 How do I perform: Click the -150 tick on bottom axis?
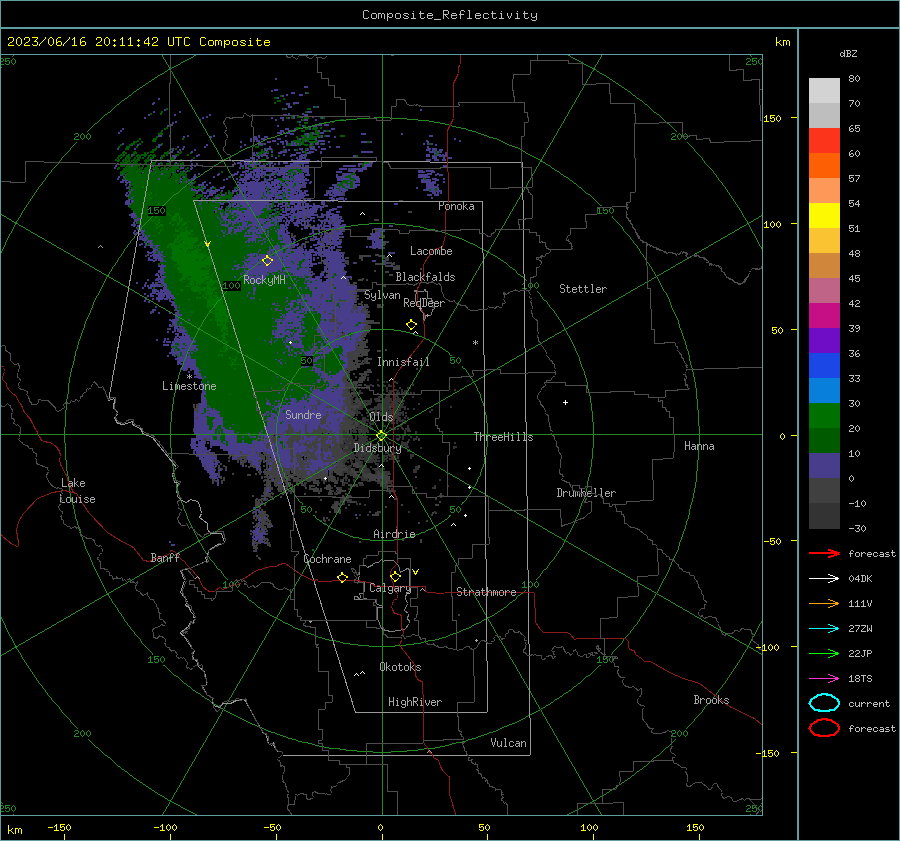pos(60,827)
